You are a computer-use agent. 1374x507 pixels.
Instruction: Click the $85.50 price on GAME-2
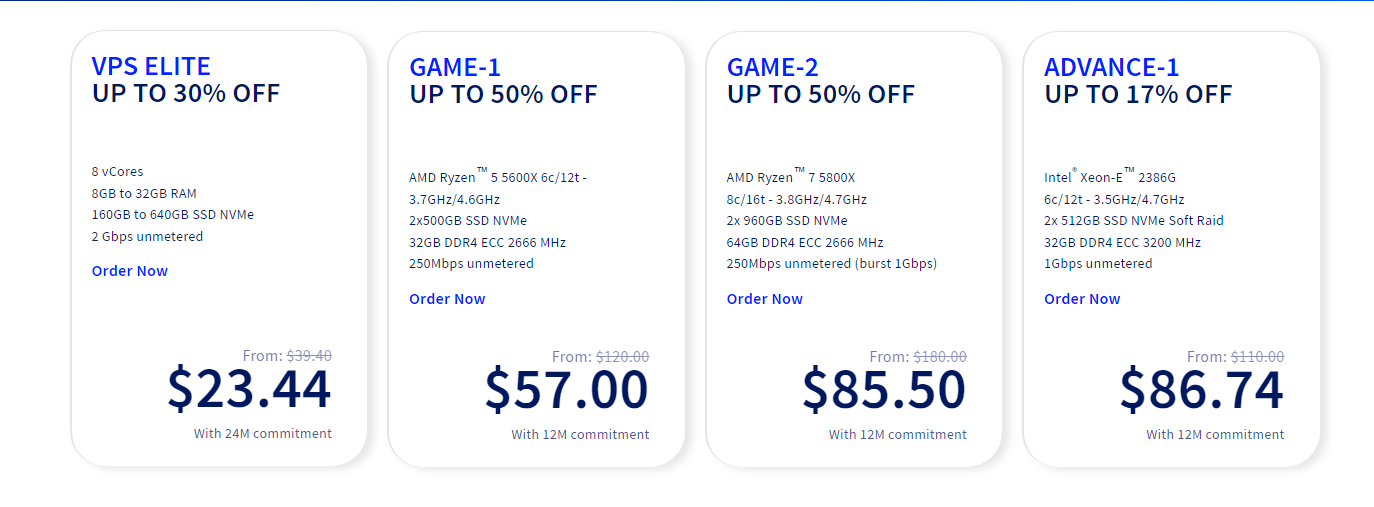(x=884, y=390)
